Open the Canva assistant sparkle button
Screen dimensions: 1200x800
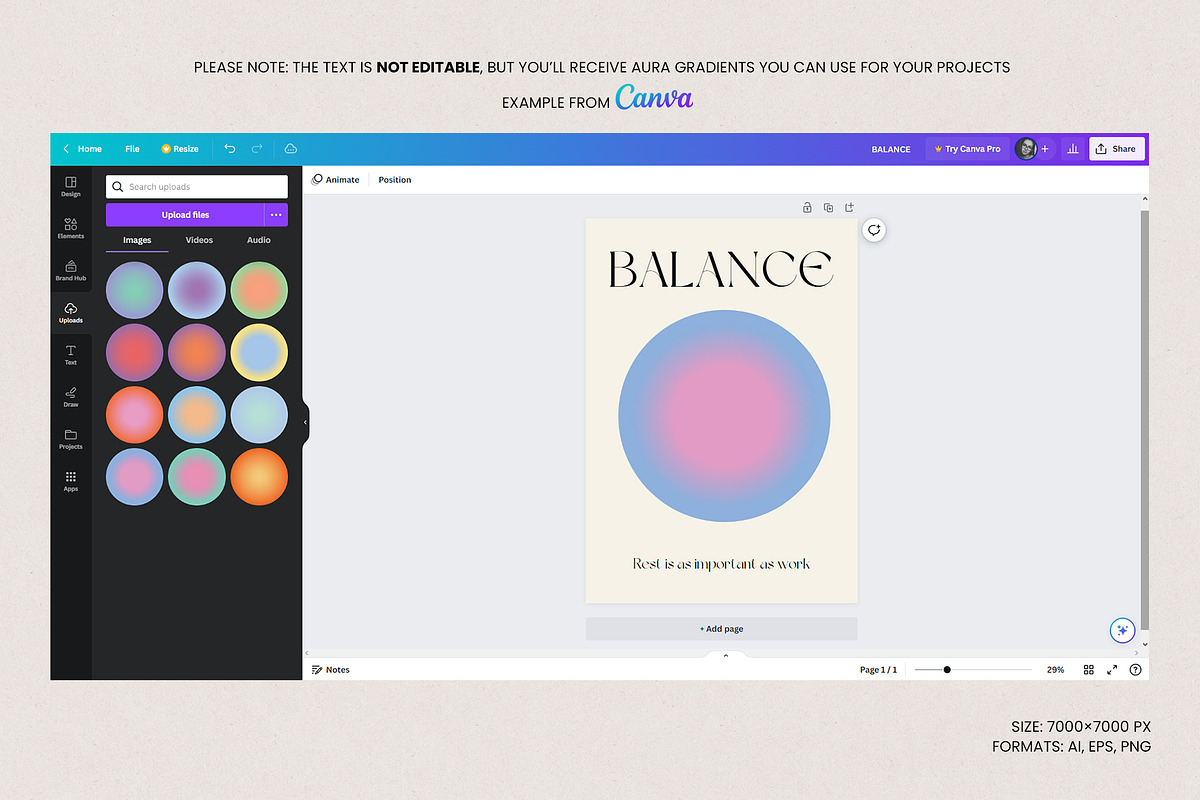pos(1123,630)
